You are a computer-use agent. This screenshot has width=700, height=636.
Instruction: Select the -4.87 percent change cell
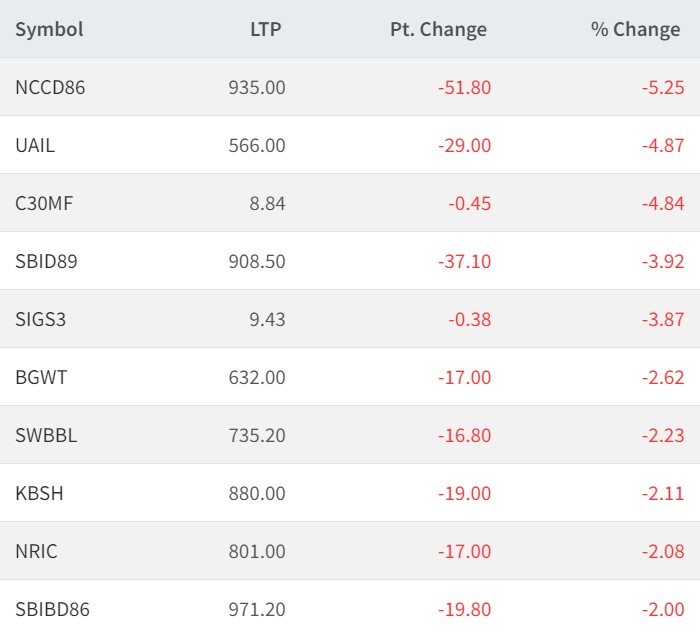click(662, 145)
